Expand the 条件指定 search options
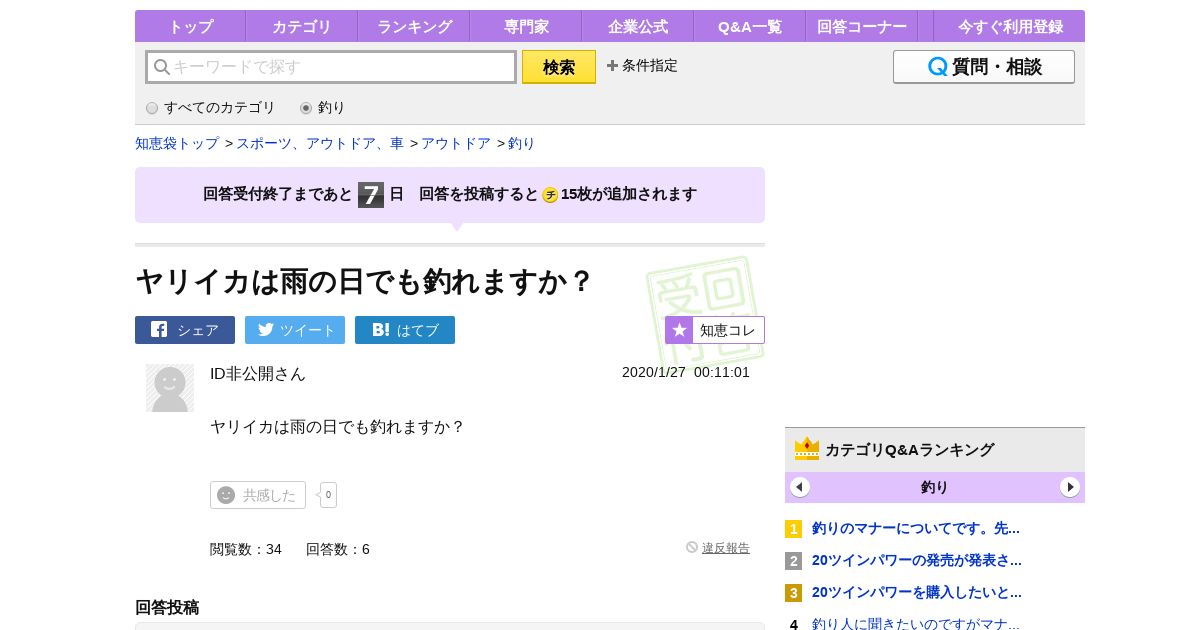 coord(642,66)
